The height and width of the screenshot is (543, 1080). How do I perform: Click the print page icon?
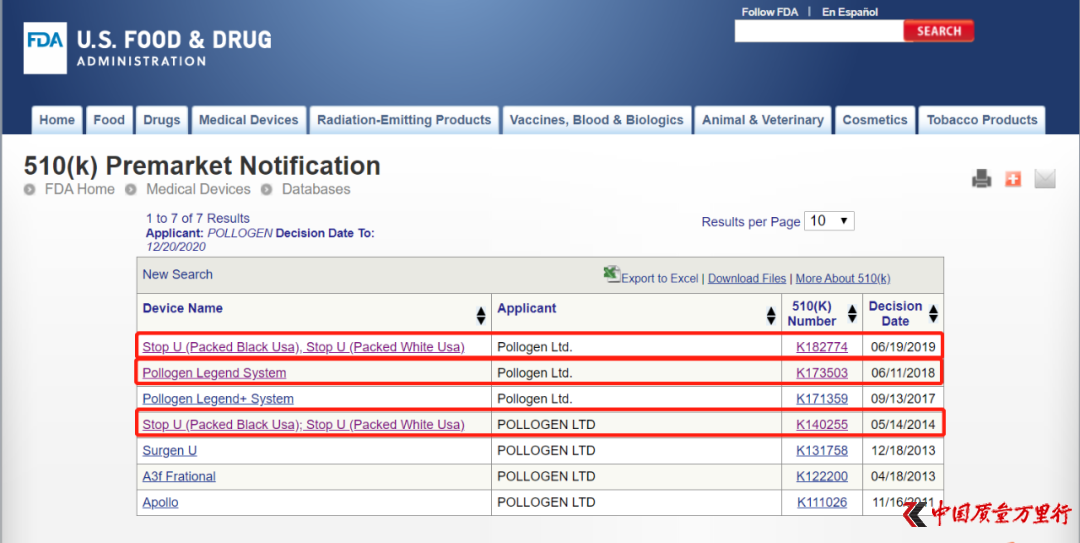tap(982, 179)
